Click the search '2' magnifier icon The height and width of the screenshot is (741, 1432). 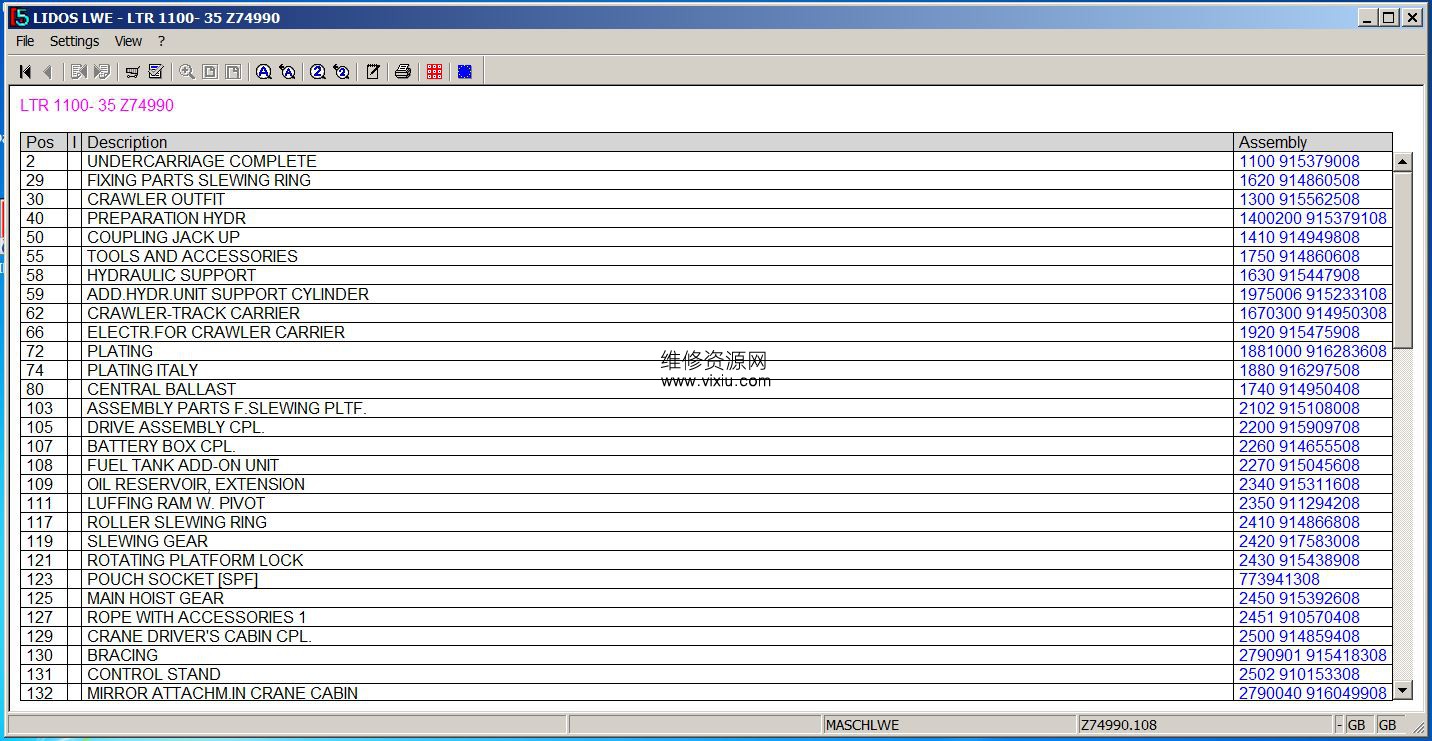pos(318,71)
